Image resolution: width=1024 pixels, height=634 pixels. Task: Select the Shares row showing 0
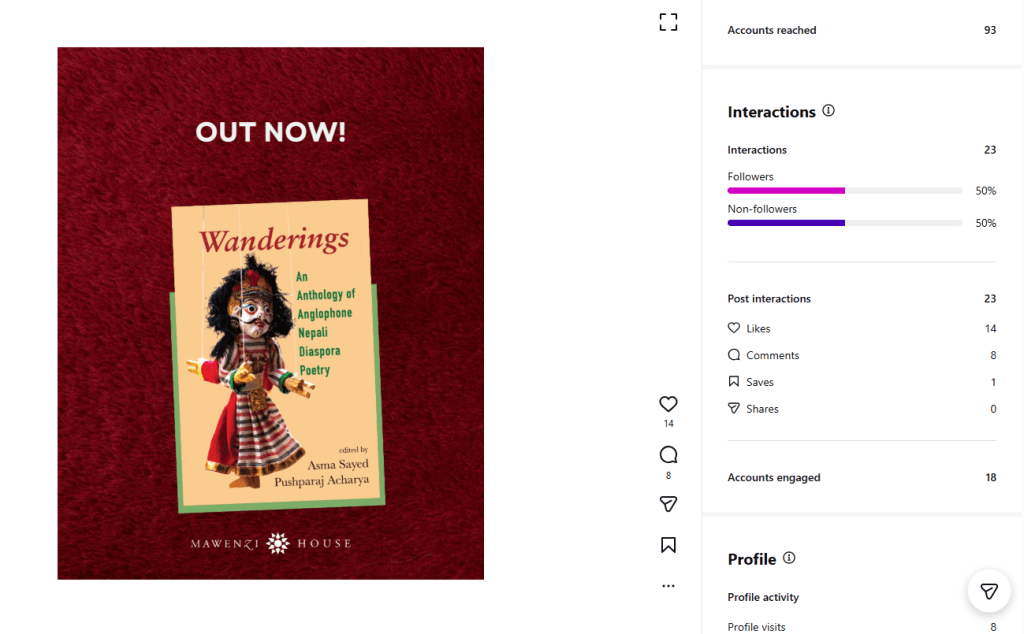pyautogui.click(x=861, y=409)
